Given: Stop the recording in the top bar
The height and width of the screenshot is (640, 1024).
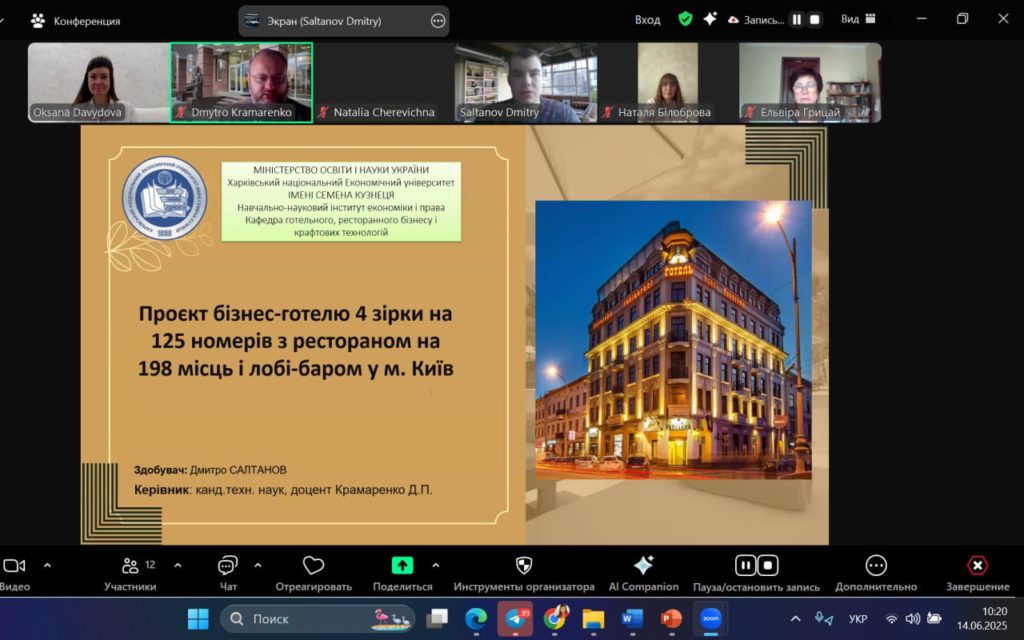Looking at the screenshot, I should pyautogui.click(x=815, y=19).
